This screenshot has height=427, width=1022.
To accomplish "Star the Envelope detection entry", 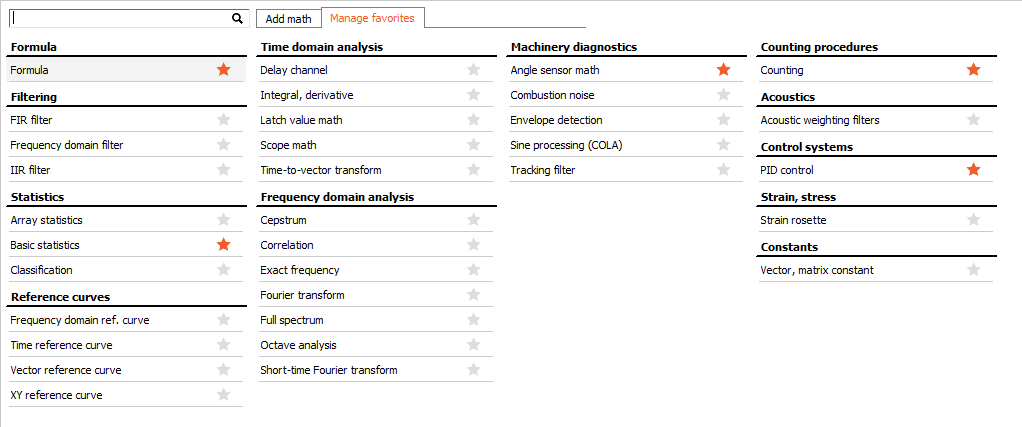I will [x=723, y=120].
